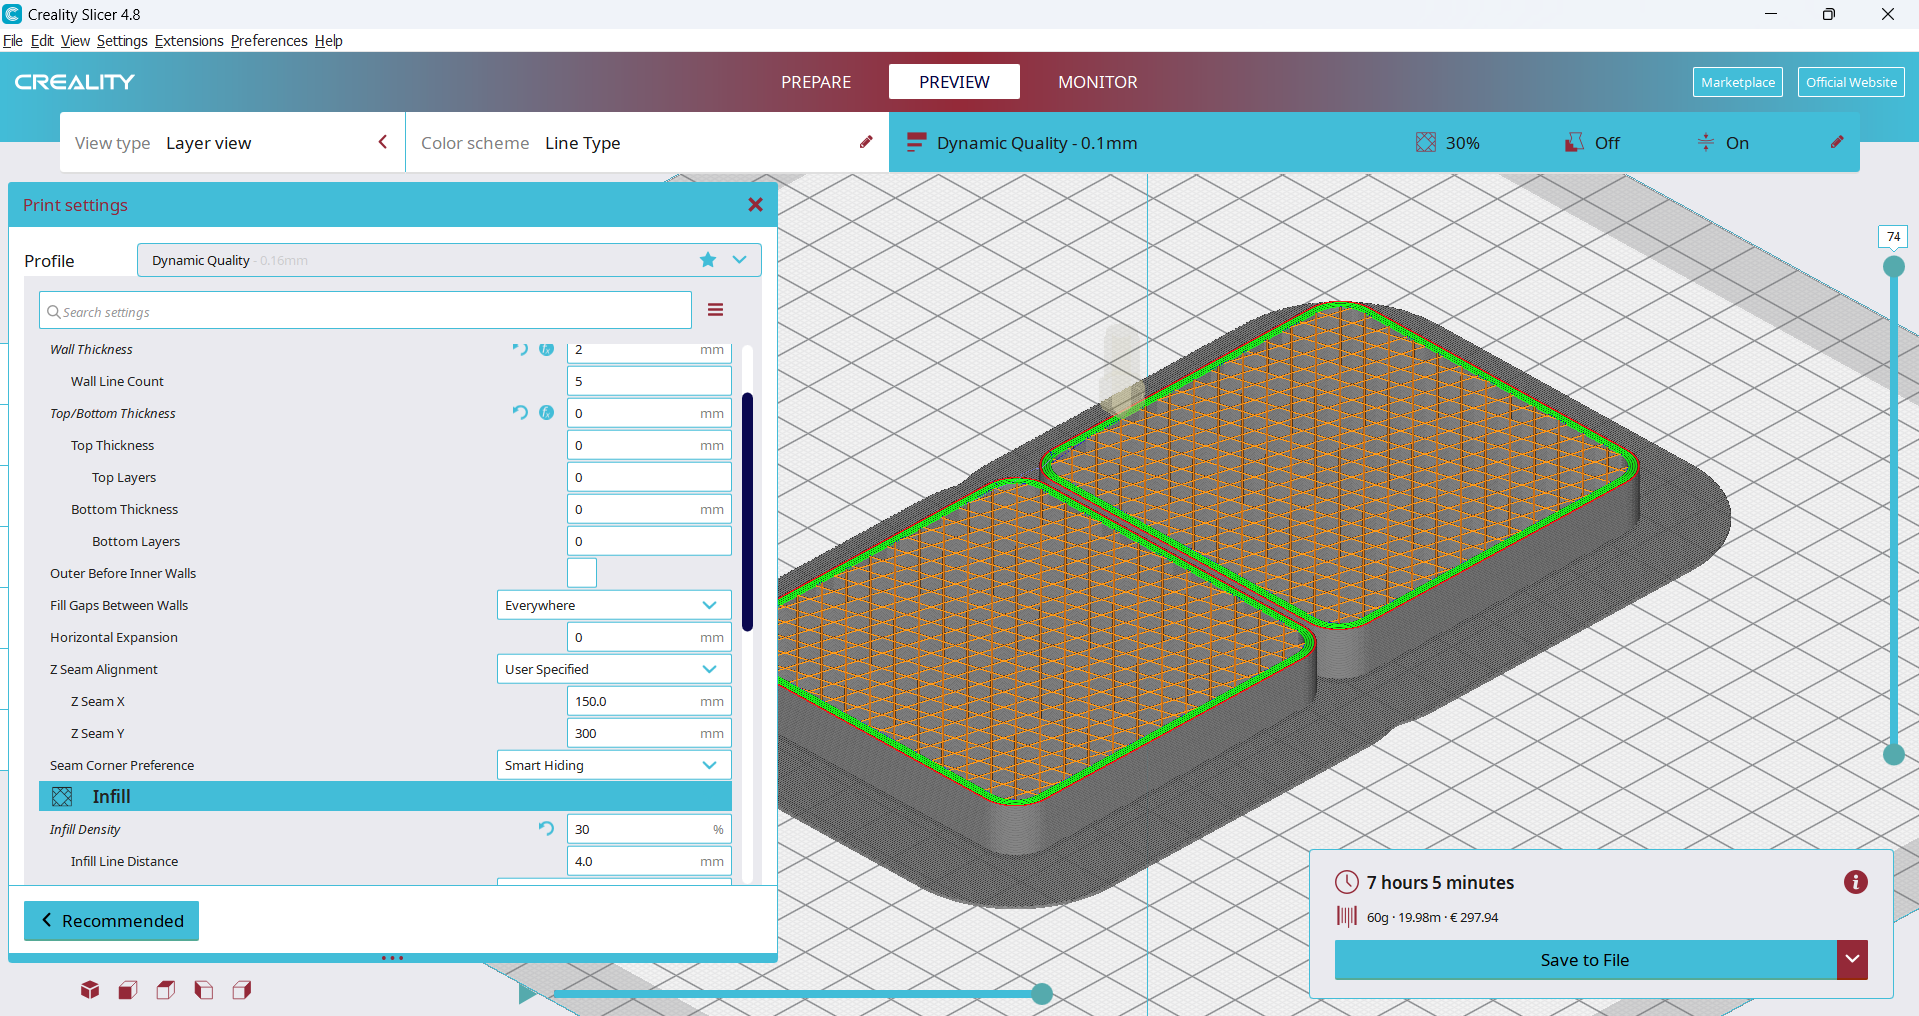This screenshot has height=1016, width=1919.
Task: Close the Print settings panel
Action: [755, 204]
